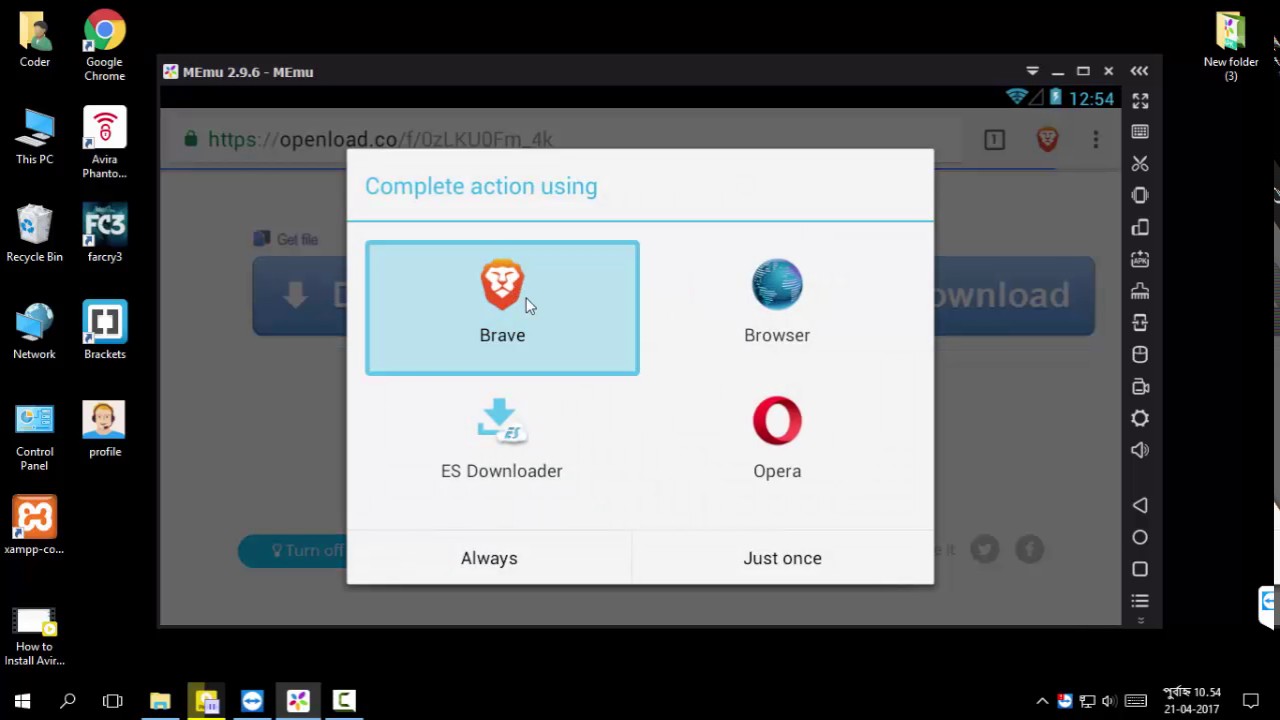Select the Network desktop icon
Image resolution: width=1280 pixels, height=720 pixels.
click(35, 331)
